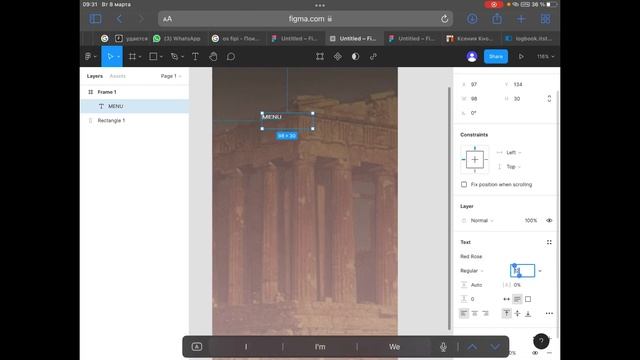The height and width of the screenshot is (360, 640).
Task: Open the Figma main menu
Action: 90,57
